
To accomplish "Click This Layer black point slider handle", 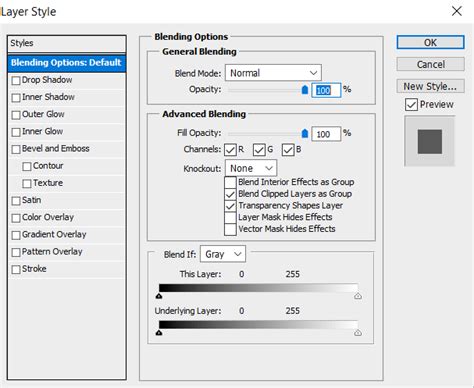I will [159, 296].
